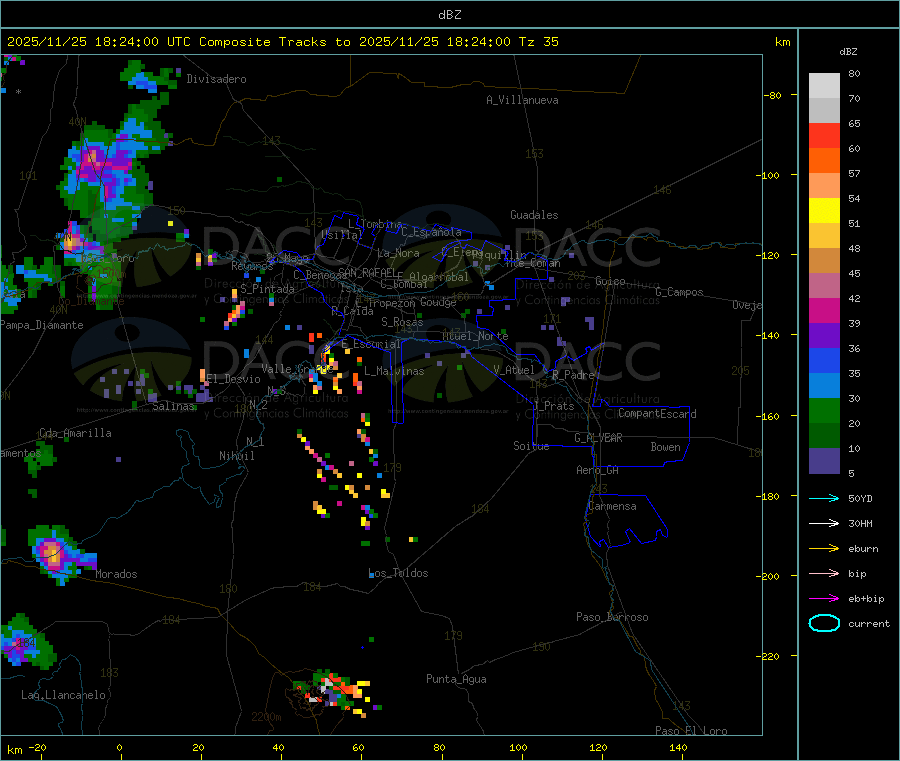
Task: Click the 'Aero_GA' map label
Action: click(x=598, y=470)
